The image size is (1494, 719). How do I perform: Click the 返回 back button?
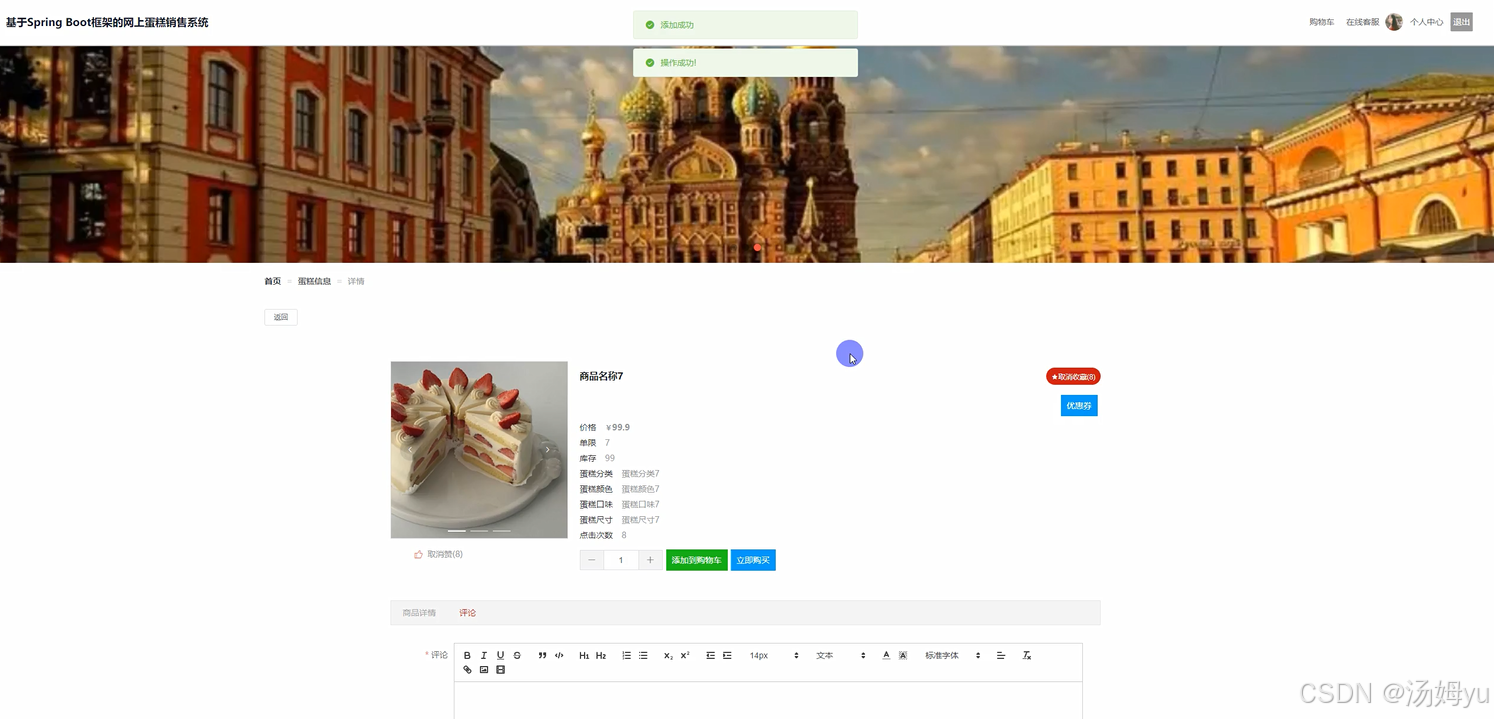281,317
